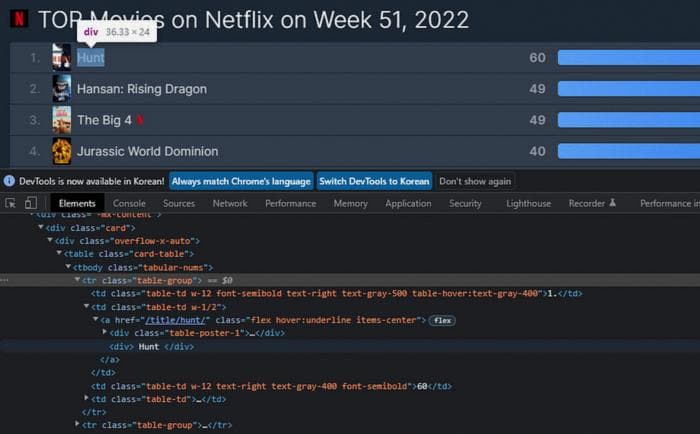This screenshot has width=700, height=434.
Task: Switch to the Performance tab
Action: [x=291, y=204]
